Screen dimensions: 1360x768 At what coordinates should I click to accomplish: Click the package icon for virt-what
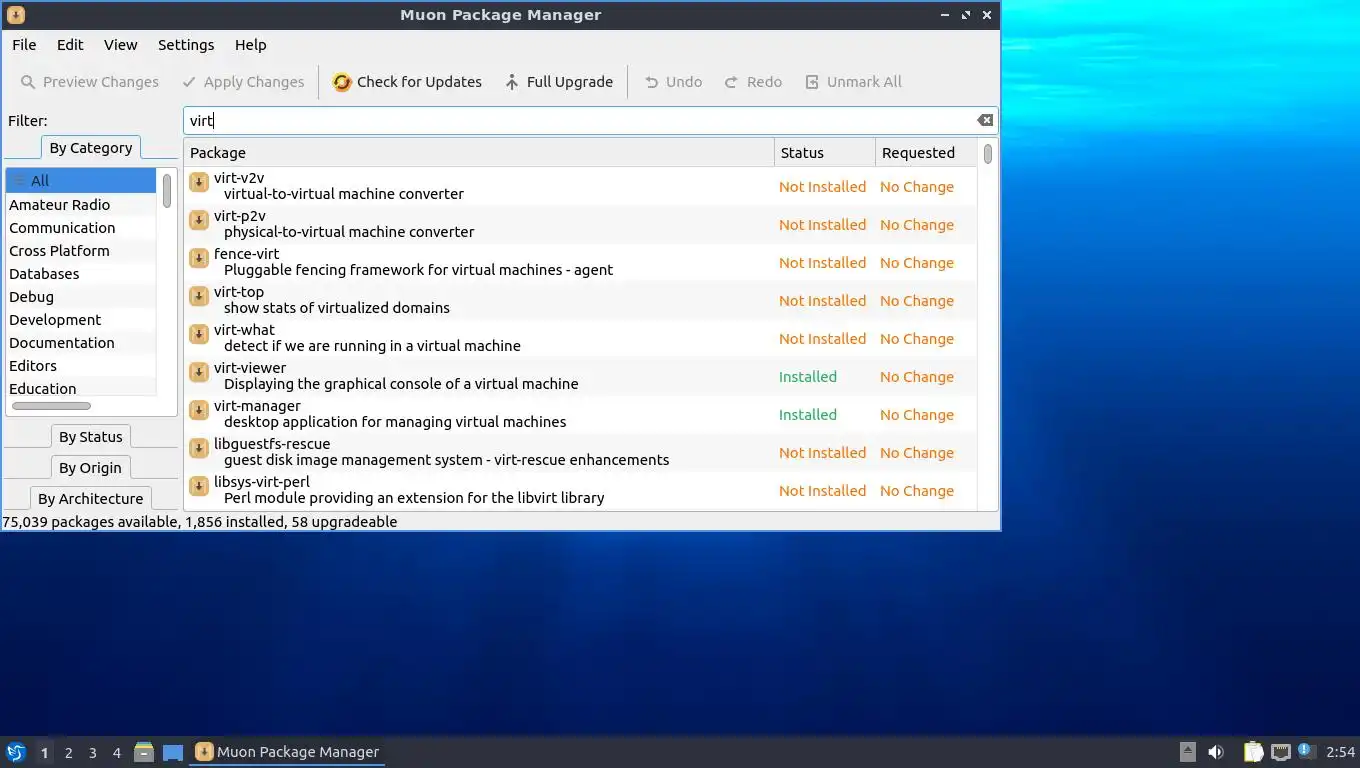coord(199,334)
